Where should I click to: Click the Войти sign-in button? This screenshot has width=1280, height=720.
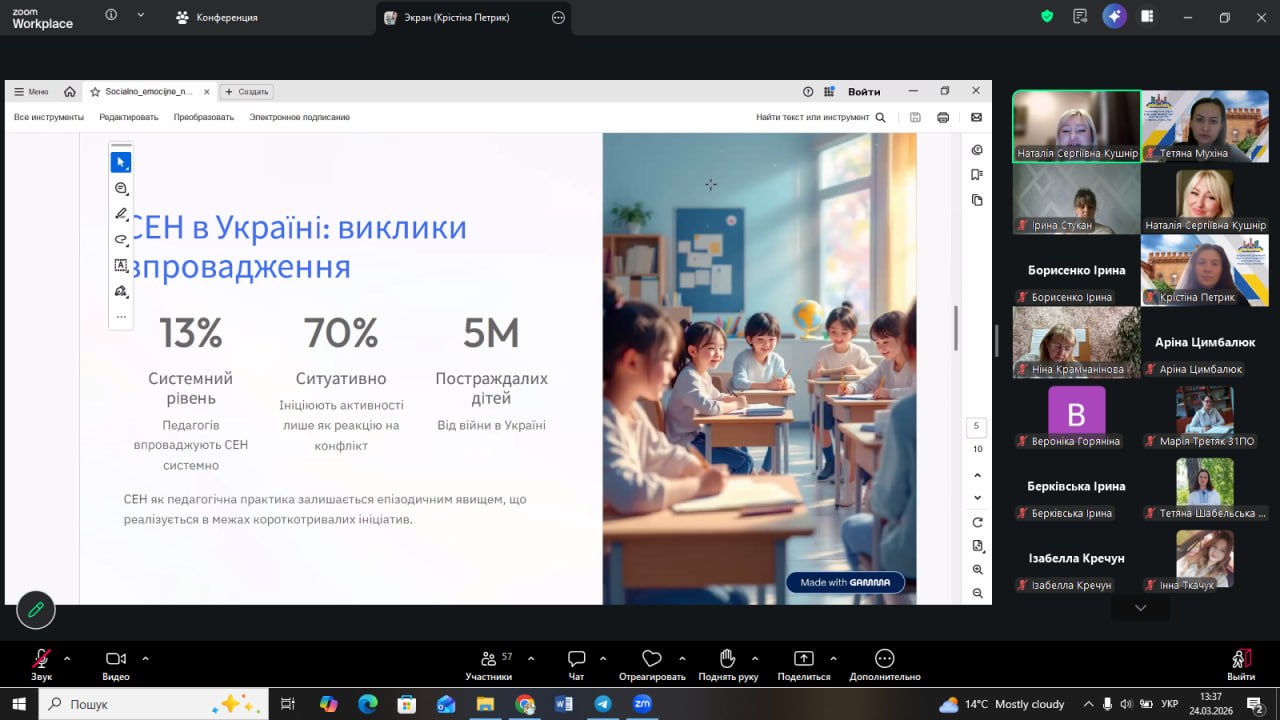864,91
